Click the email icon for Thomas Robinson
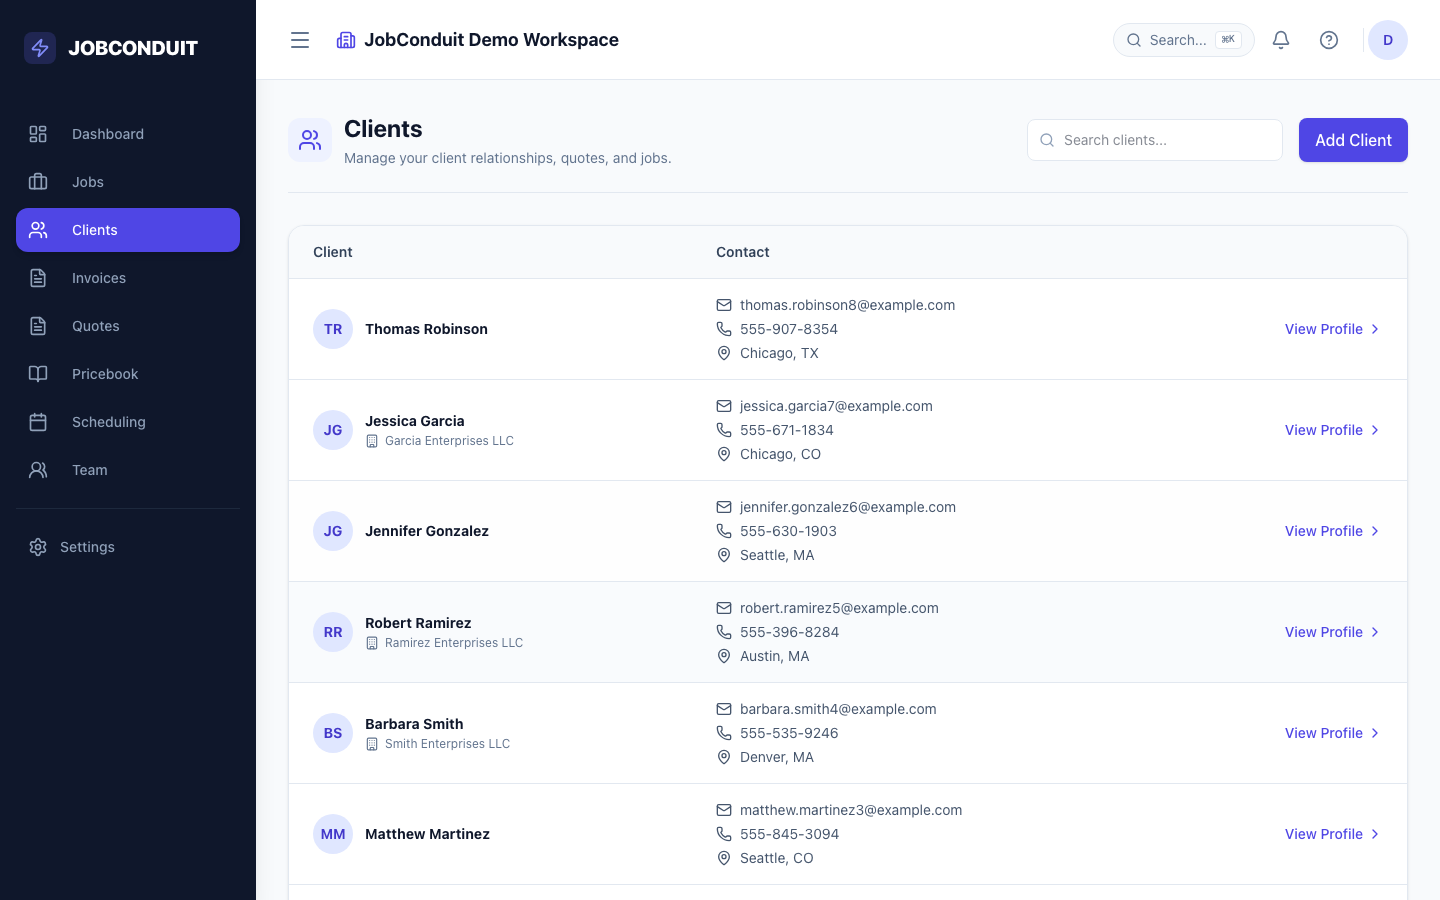This screenshot has height=900, width=1440. [724, 305]
